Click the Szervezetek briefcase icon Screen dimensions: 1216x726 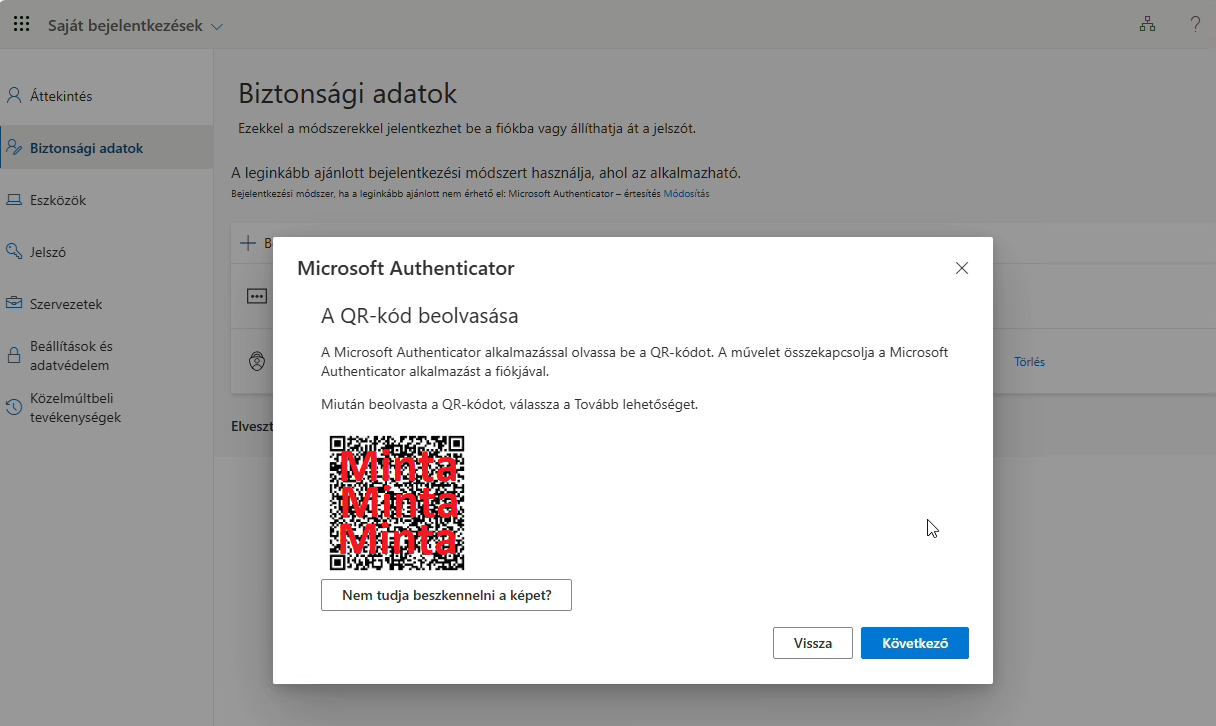point(14,304)
